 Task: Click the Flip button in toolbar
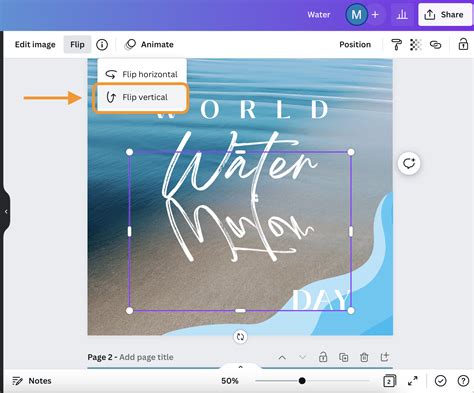pyautogui.click(x=77, y=44)
